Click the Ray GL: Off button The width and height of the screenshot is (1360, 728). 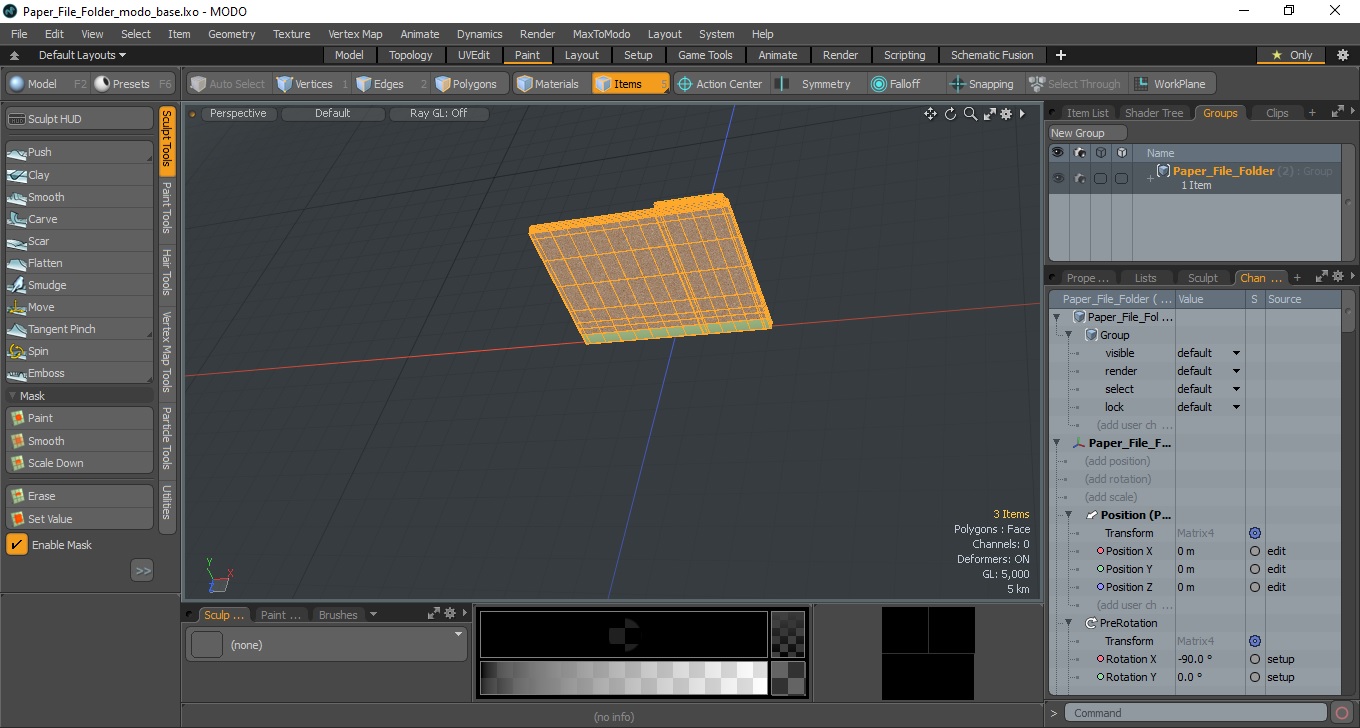point(438,114)
